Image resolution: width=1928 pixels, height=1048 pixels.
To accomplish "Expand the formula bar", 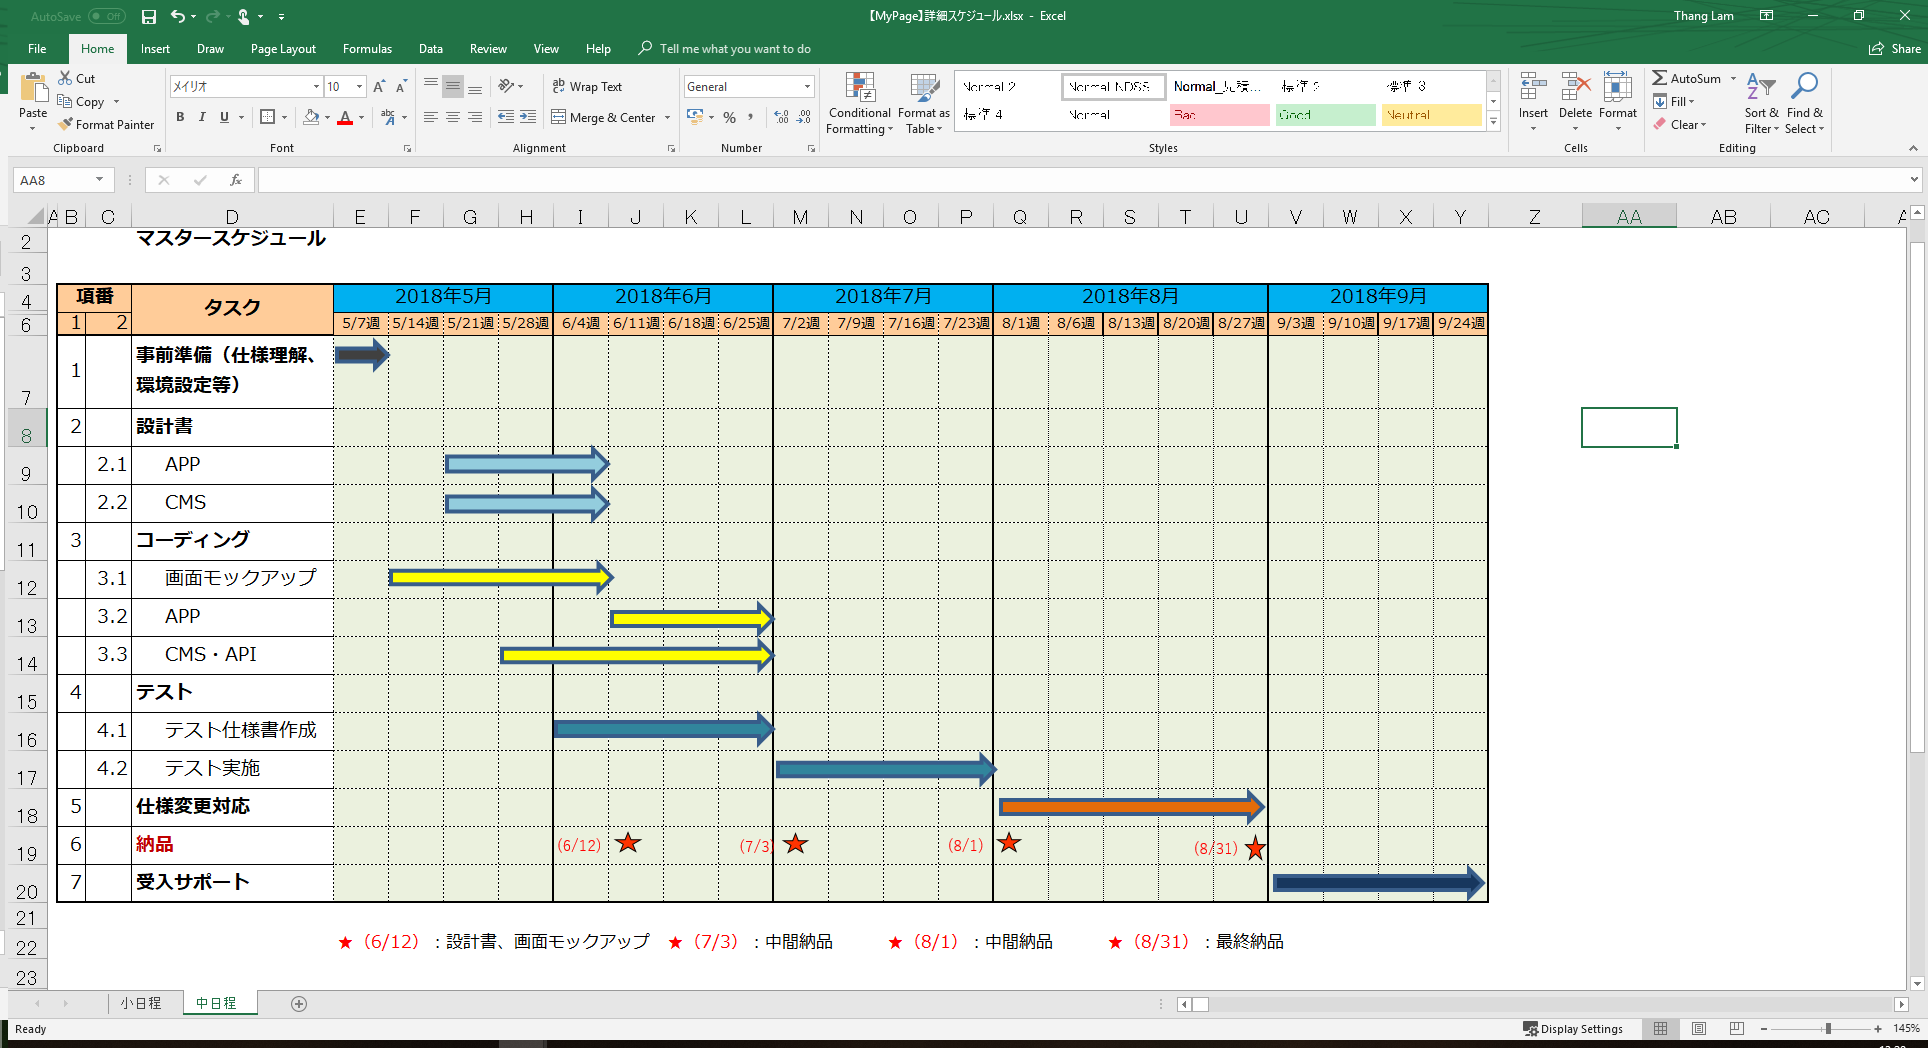I will pyautogui.click(x=1914, y=180).
